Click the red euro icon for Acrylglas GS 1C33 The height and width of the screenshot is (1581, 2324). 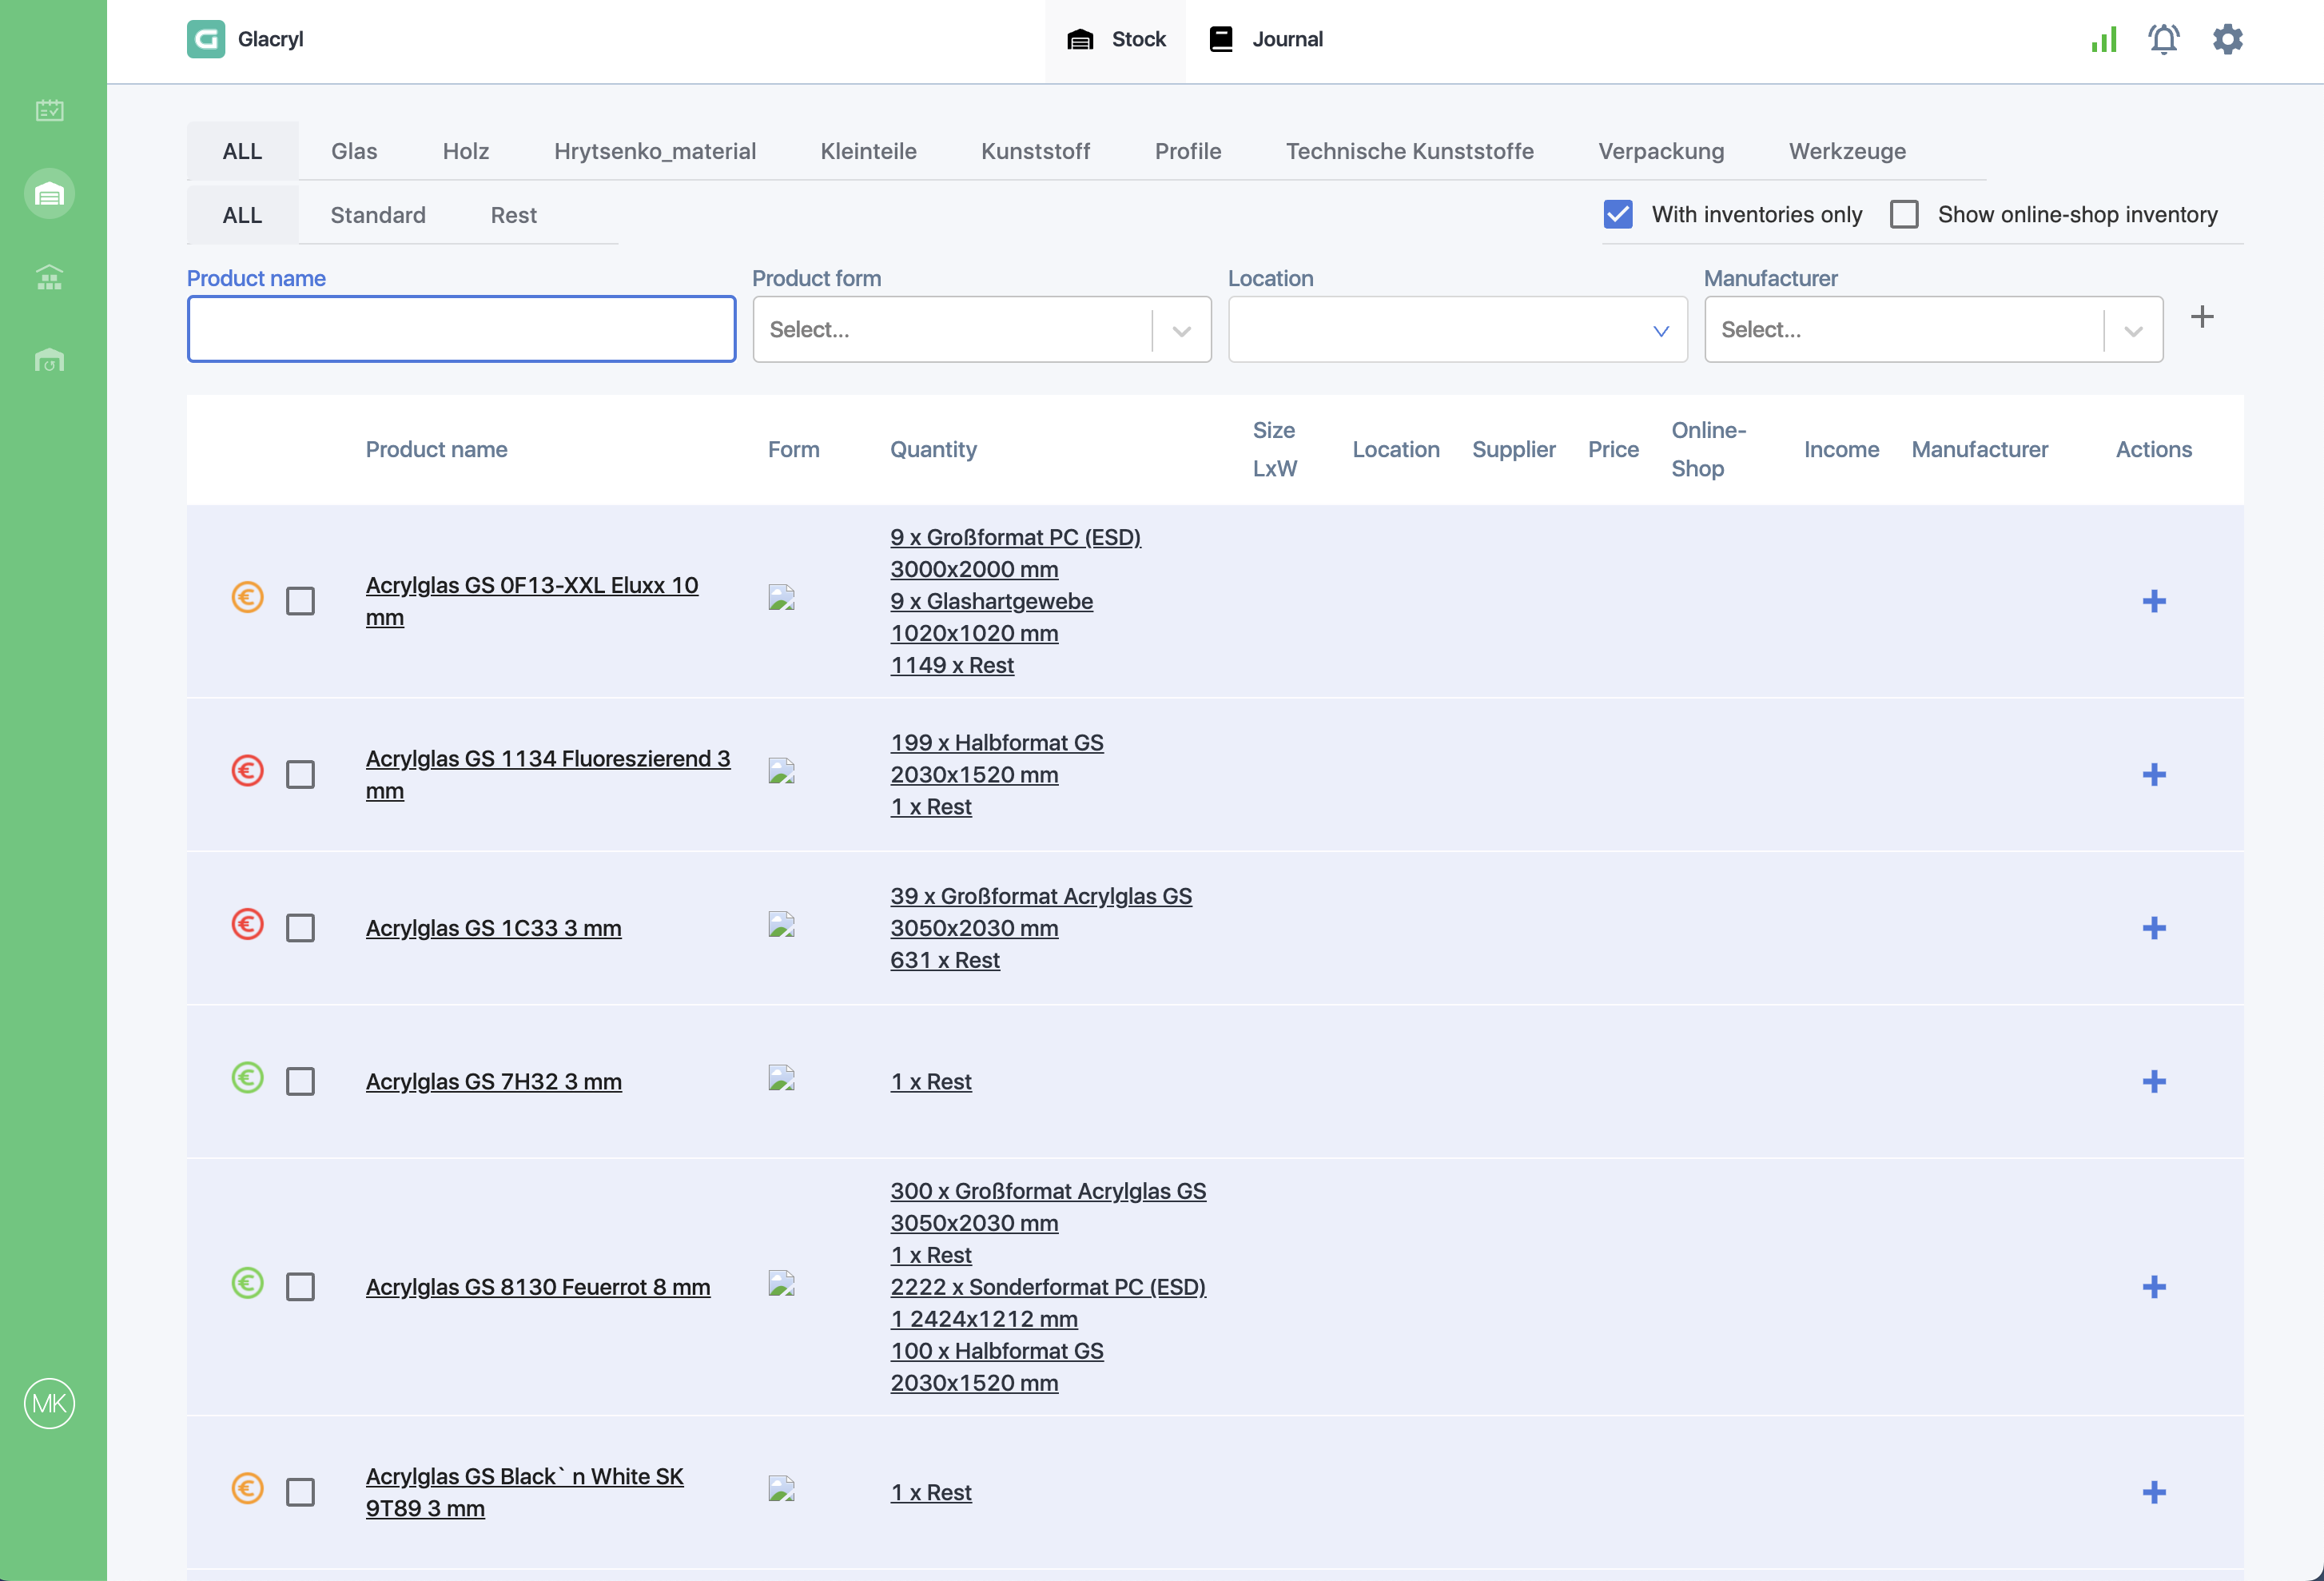click(x=247, y=924)
